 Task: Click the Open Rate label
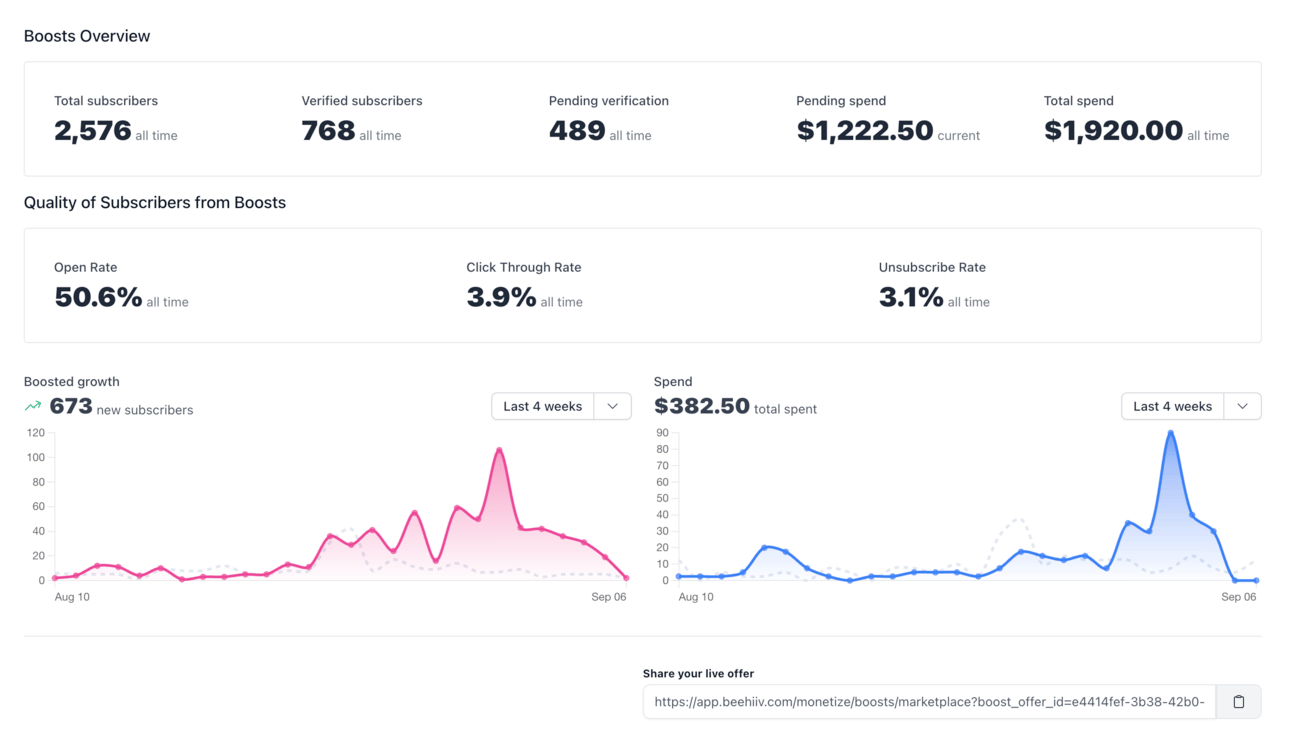coord(86,268)
